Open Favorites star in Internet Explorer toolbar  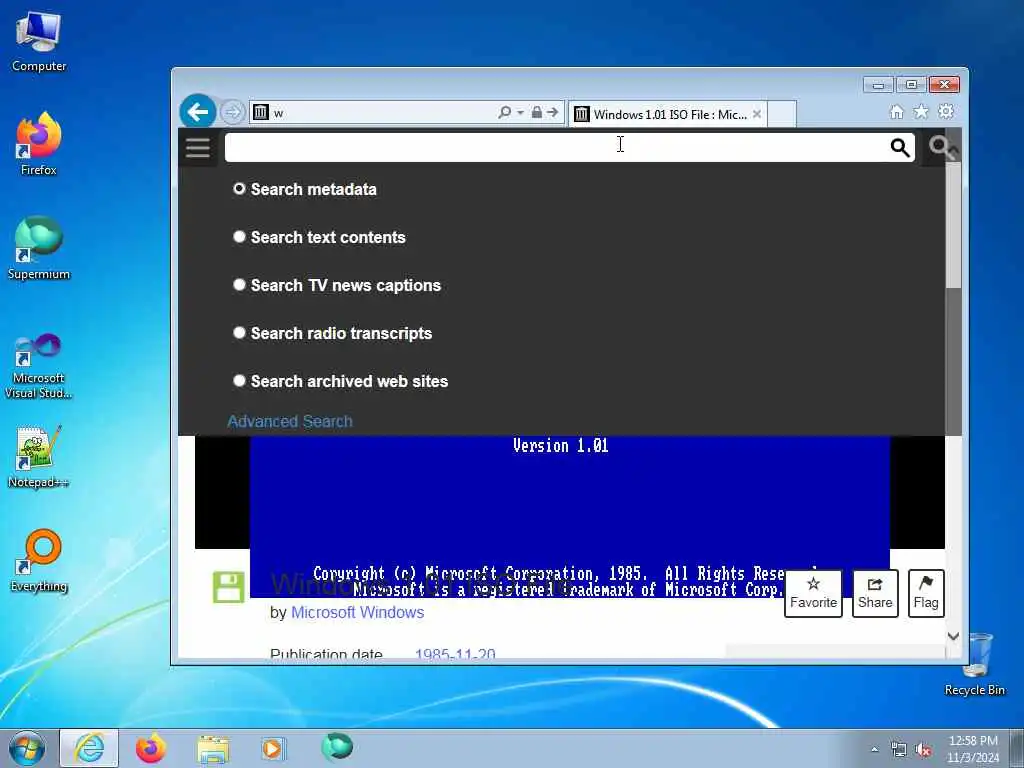point(921,112)
